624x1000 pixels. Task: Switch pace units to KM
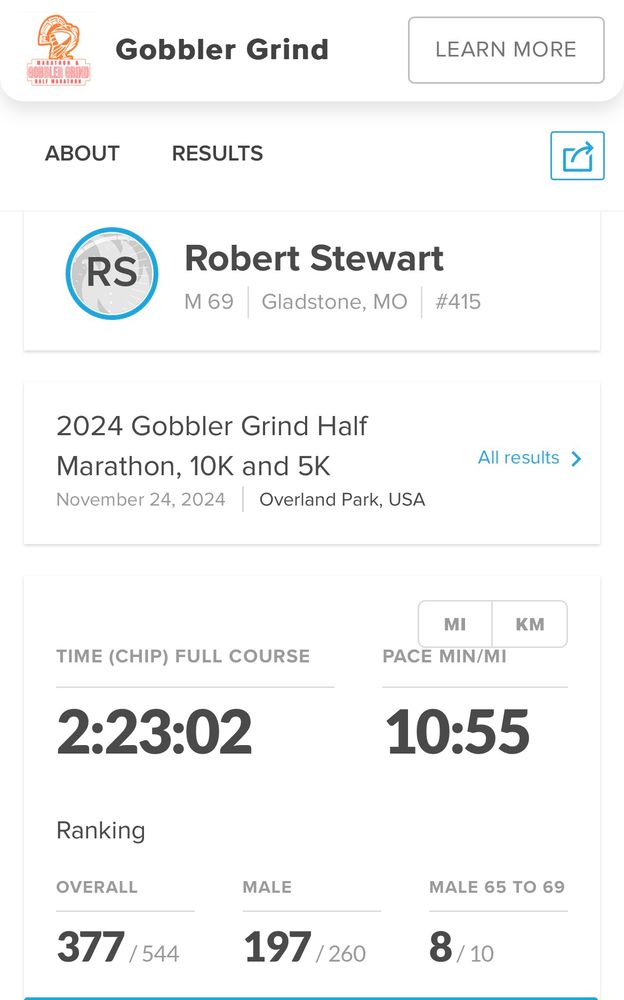pyautogui.click(x=530, y=624)
